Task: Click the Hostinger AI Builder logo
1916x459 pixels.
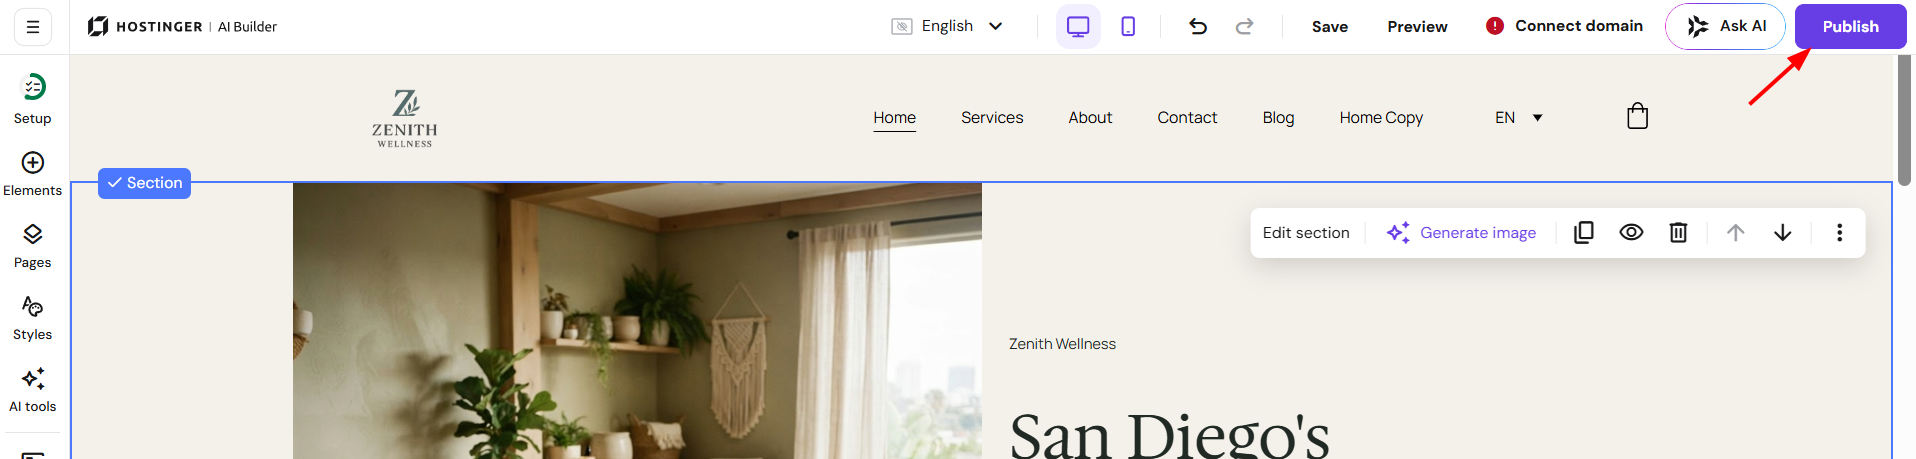Action: 182,27
